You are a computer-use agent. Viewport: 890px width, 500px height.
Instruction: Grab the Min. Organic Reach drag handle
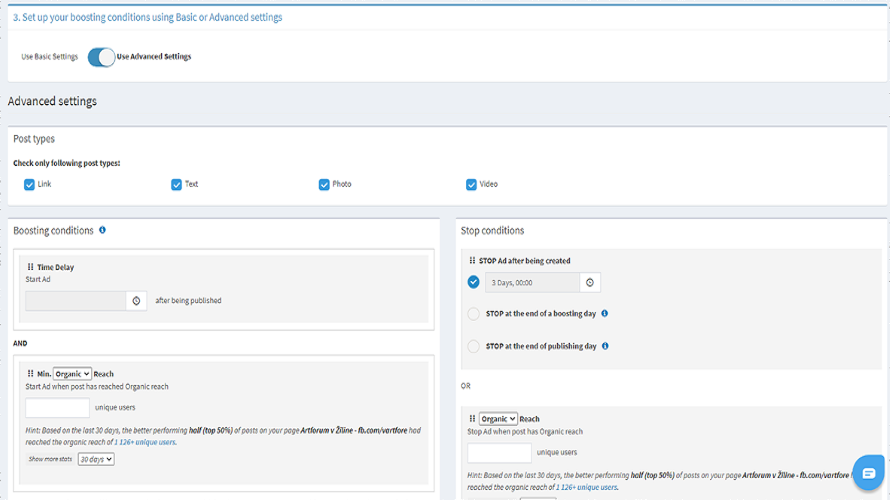[x=30, y=373]
